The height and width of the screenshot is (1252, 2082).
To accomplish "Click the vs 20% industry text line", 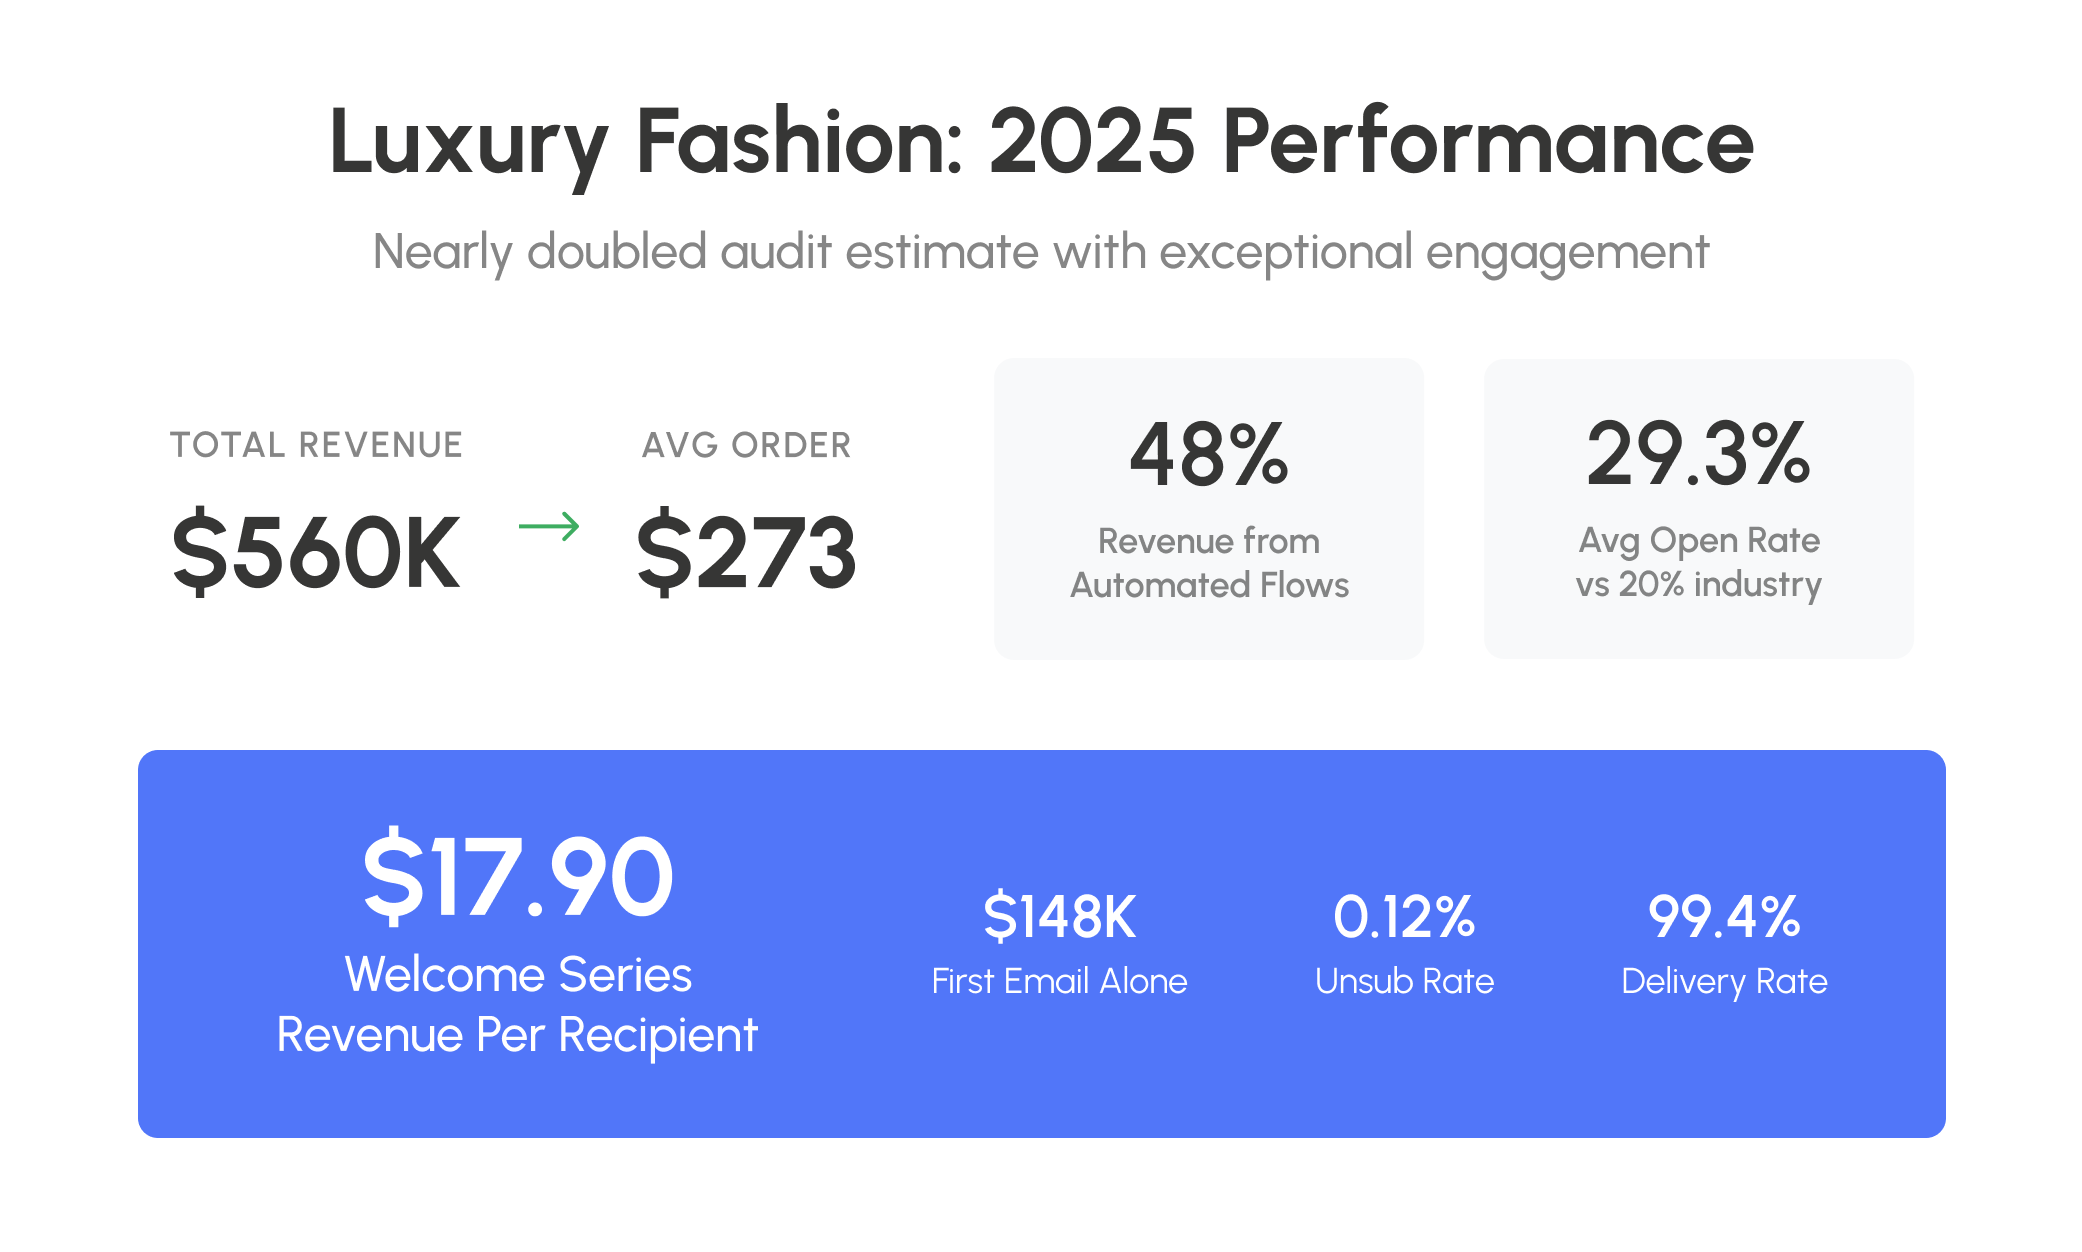I will tap(1698, 584).
